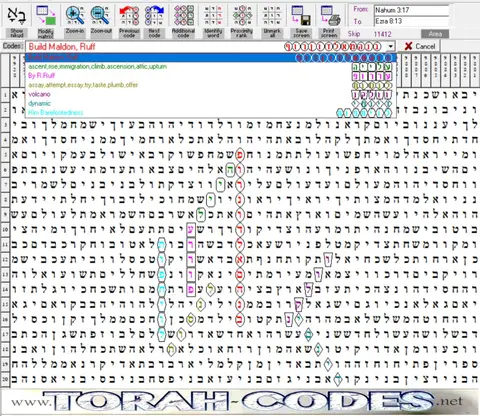
Task: Select highlighted 'Build Maldon, Ruff' list entry
Action: tap(211, 58)
